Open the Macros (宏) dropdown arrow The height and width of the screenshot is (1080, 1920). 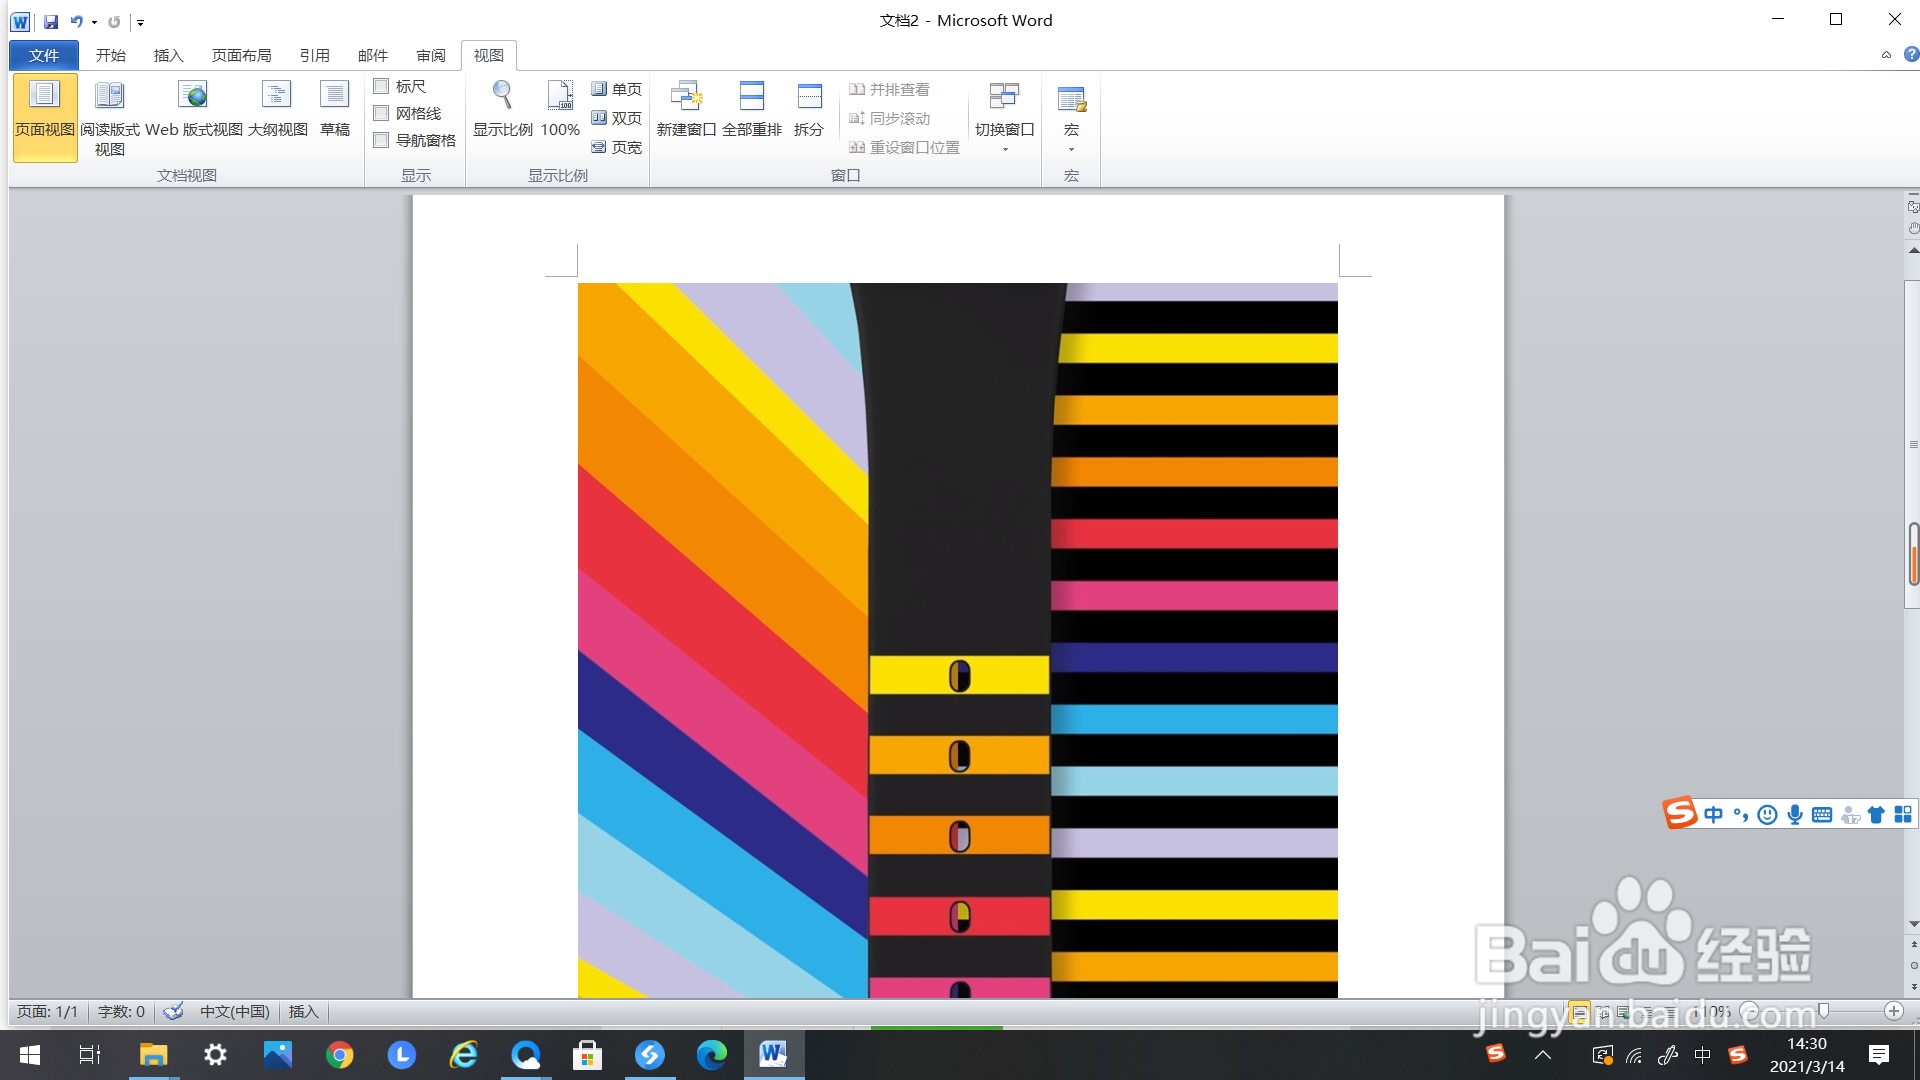(x=1071, y=150)
